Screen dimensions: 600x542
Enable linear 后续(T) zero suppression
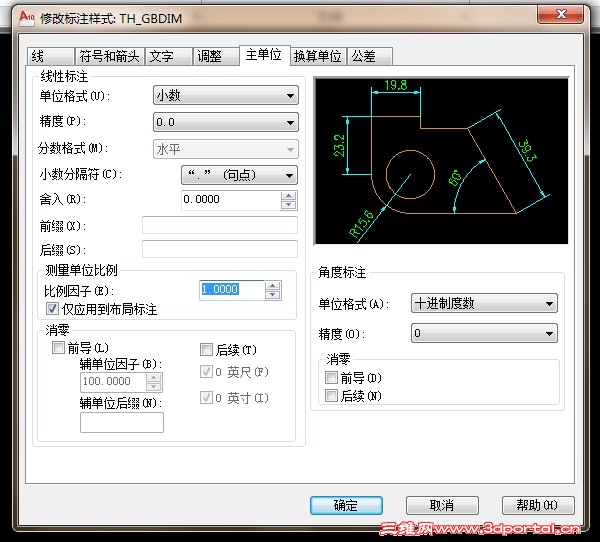pyautogui.click(x=206, y=349)
